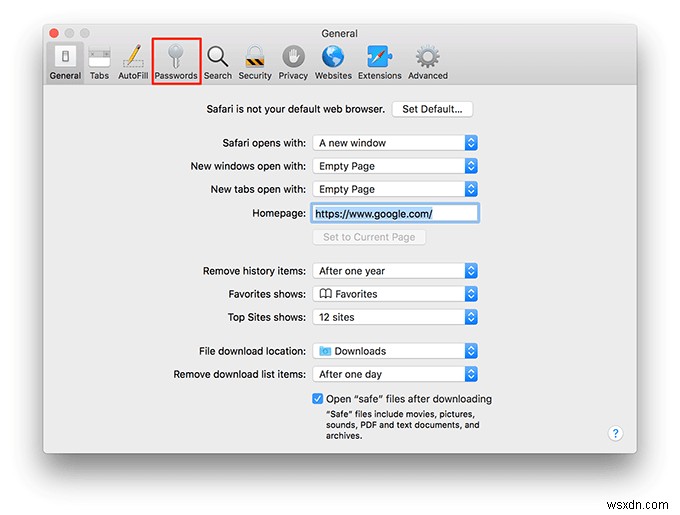The image size is (680, 515).
Task: Expand the New windows open with dropdown
Action: [395, 166]
